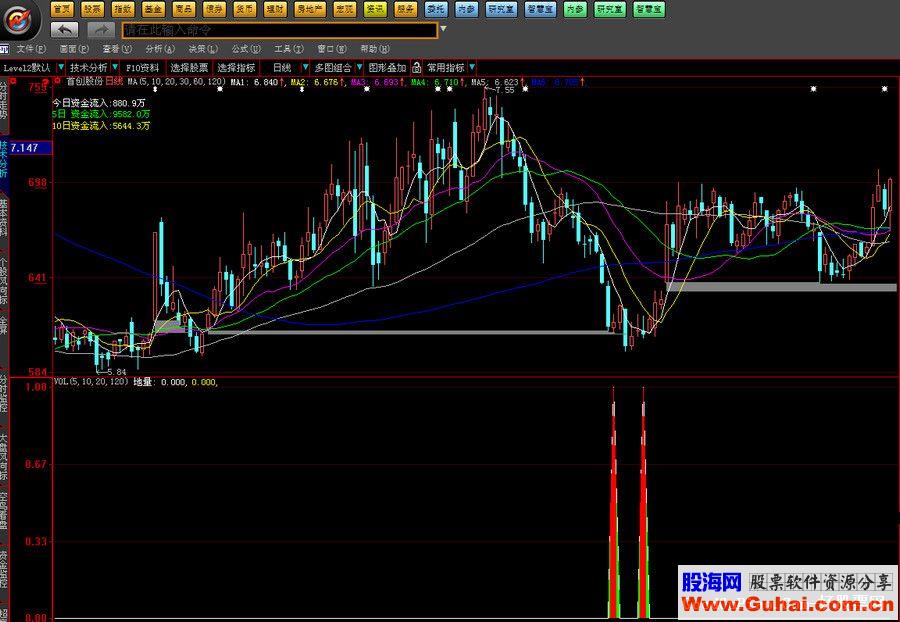Expand the 日线 period dropdown arrow
Image resolution: width=900 pixels, height=622 pixels.
pos(305,67)
